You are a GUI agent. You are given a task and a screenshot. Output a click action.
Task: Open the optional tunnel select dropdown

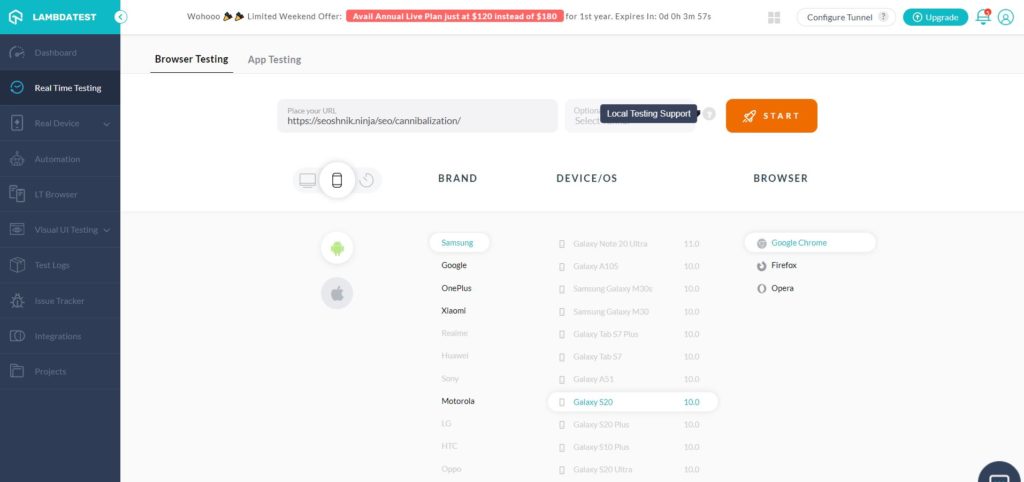[630, 116]
